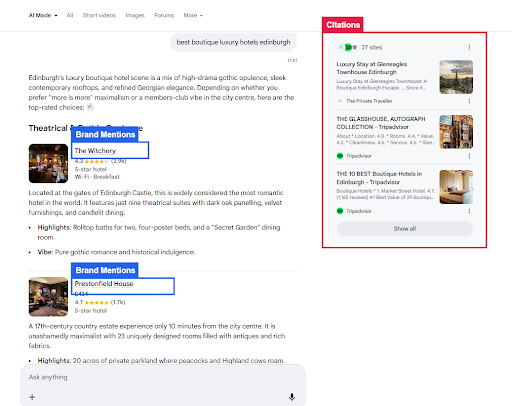512x406 pixels.
Task: Switch to the Forums tab
Action: 164,15
